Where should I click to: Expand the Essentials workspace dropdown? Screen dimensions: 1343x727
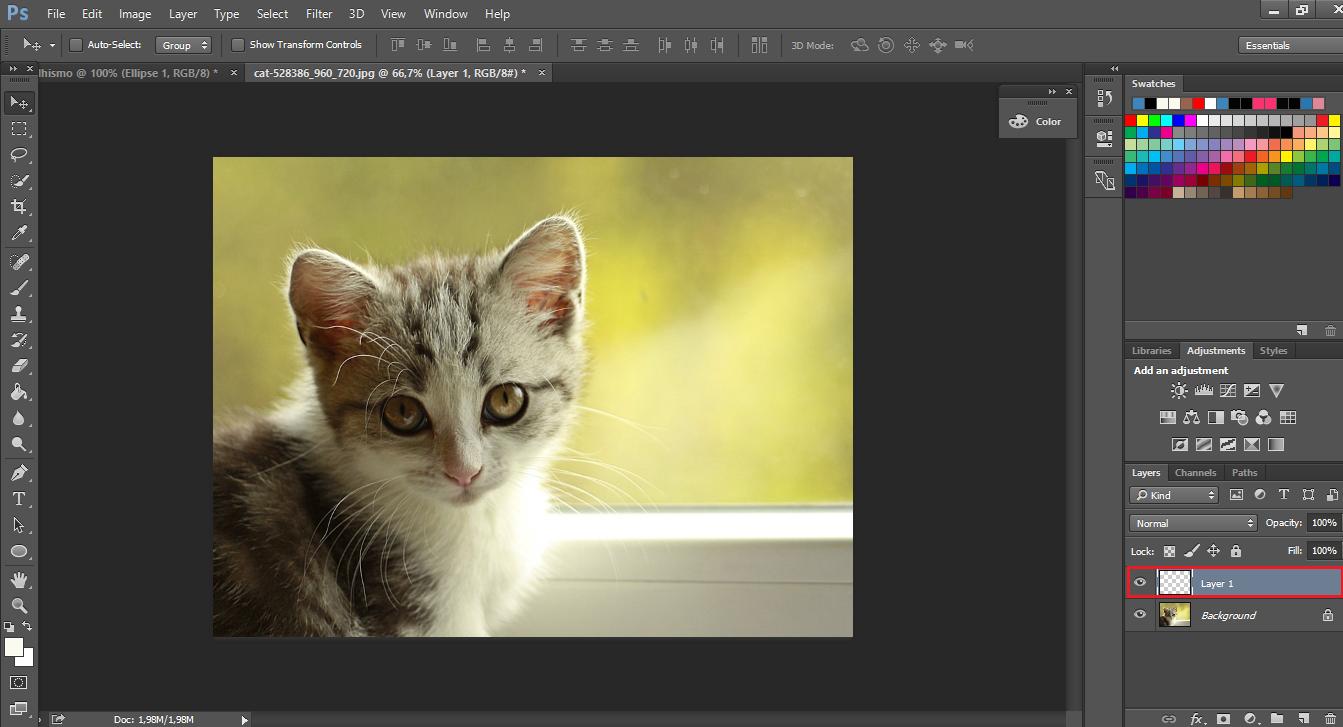[x=1285, y=45]
